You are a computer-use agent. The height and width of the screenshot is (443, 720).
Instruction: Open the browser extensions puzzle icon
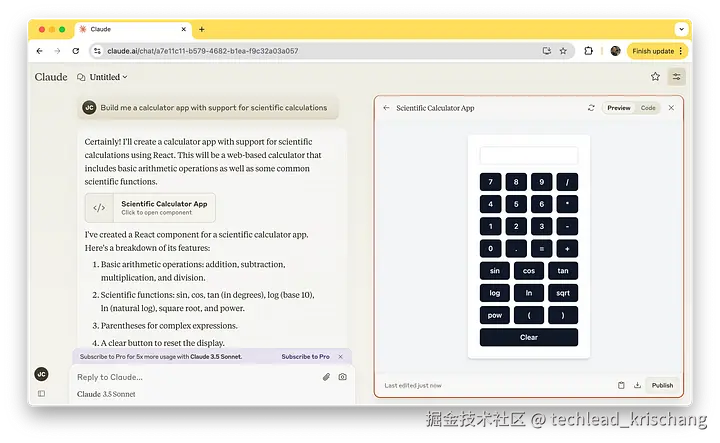click(x=588, y=51)
